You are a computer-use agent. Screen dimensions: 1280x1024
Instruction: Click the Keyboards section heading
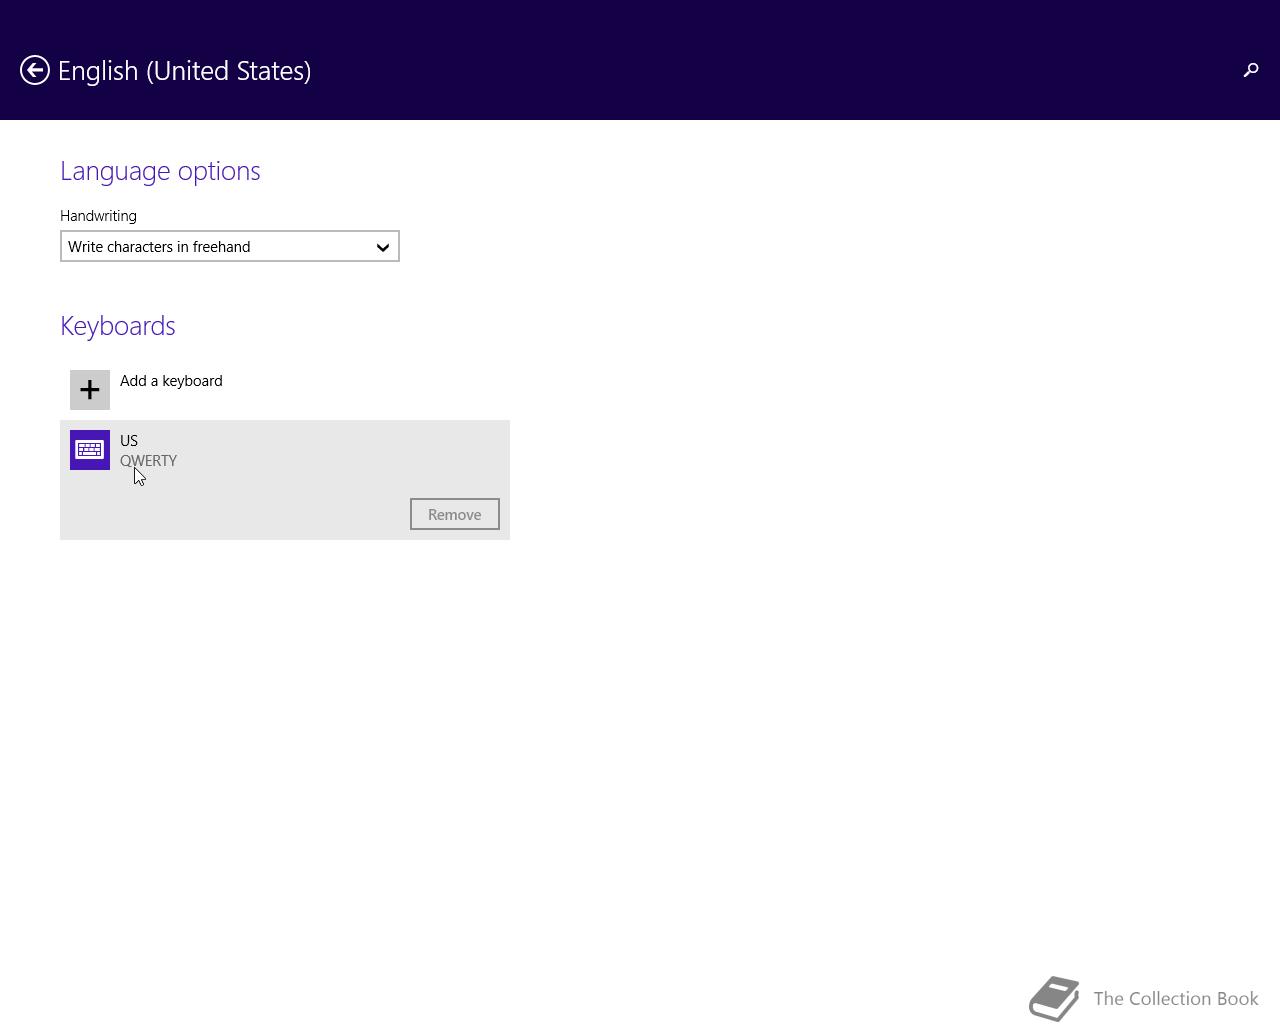pos(118,326)
